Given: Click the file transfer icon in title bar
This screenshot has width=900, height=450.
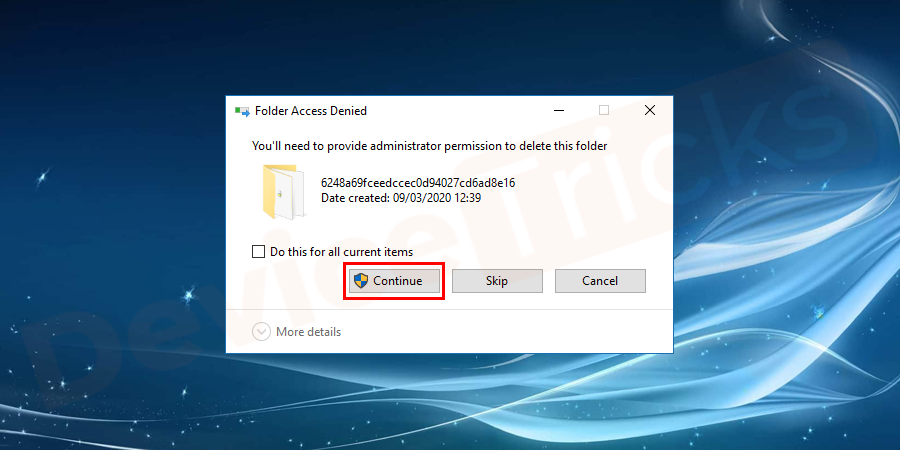Looking at the screenshot, I should [x=242, y=111].
